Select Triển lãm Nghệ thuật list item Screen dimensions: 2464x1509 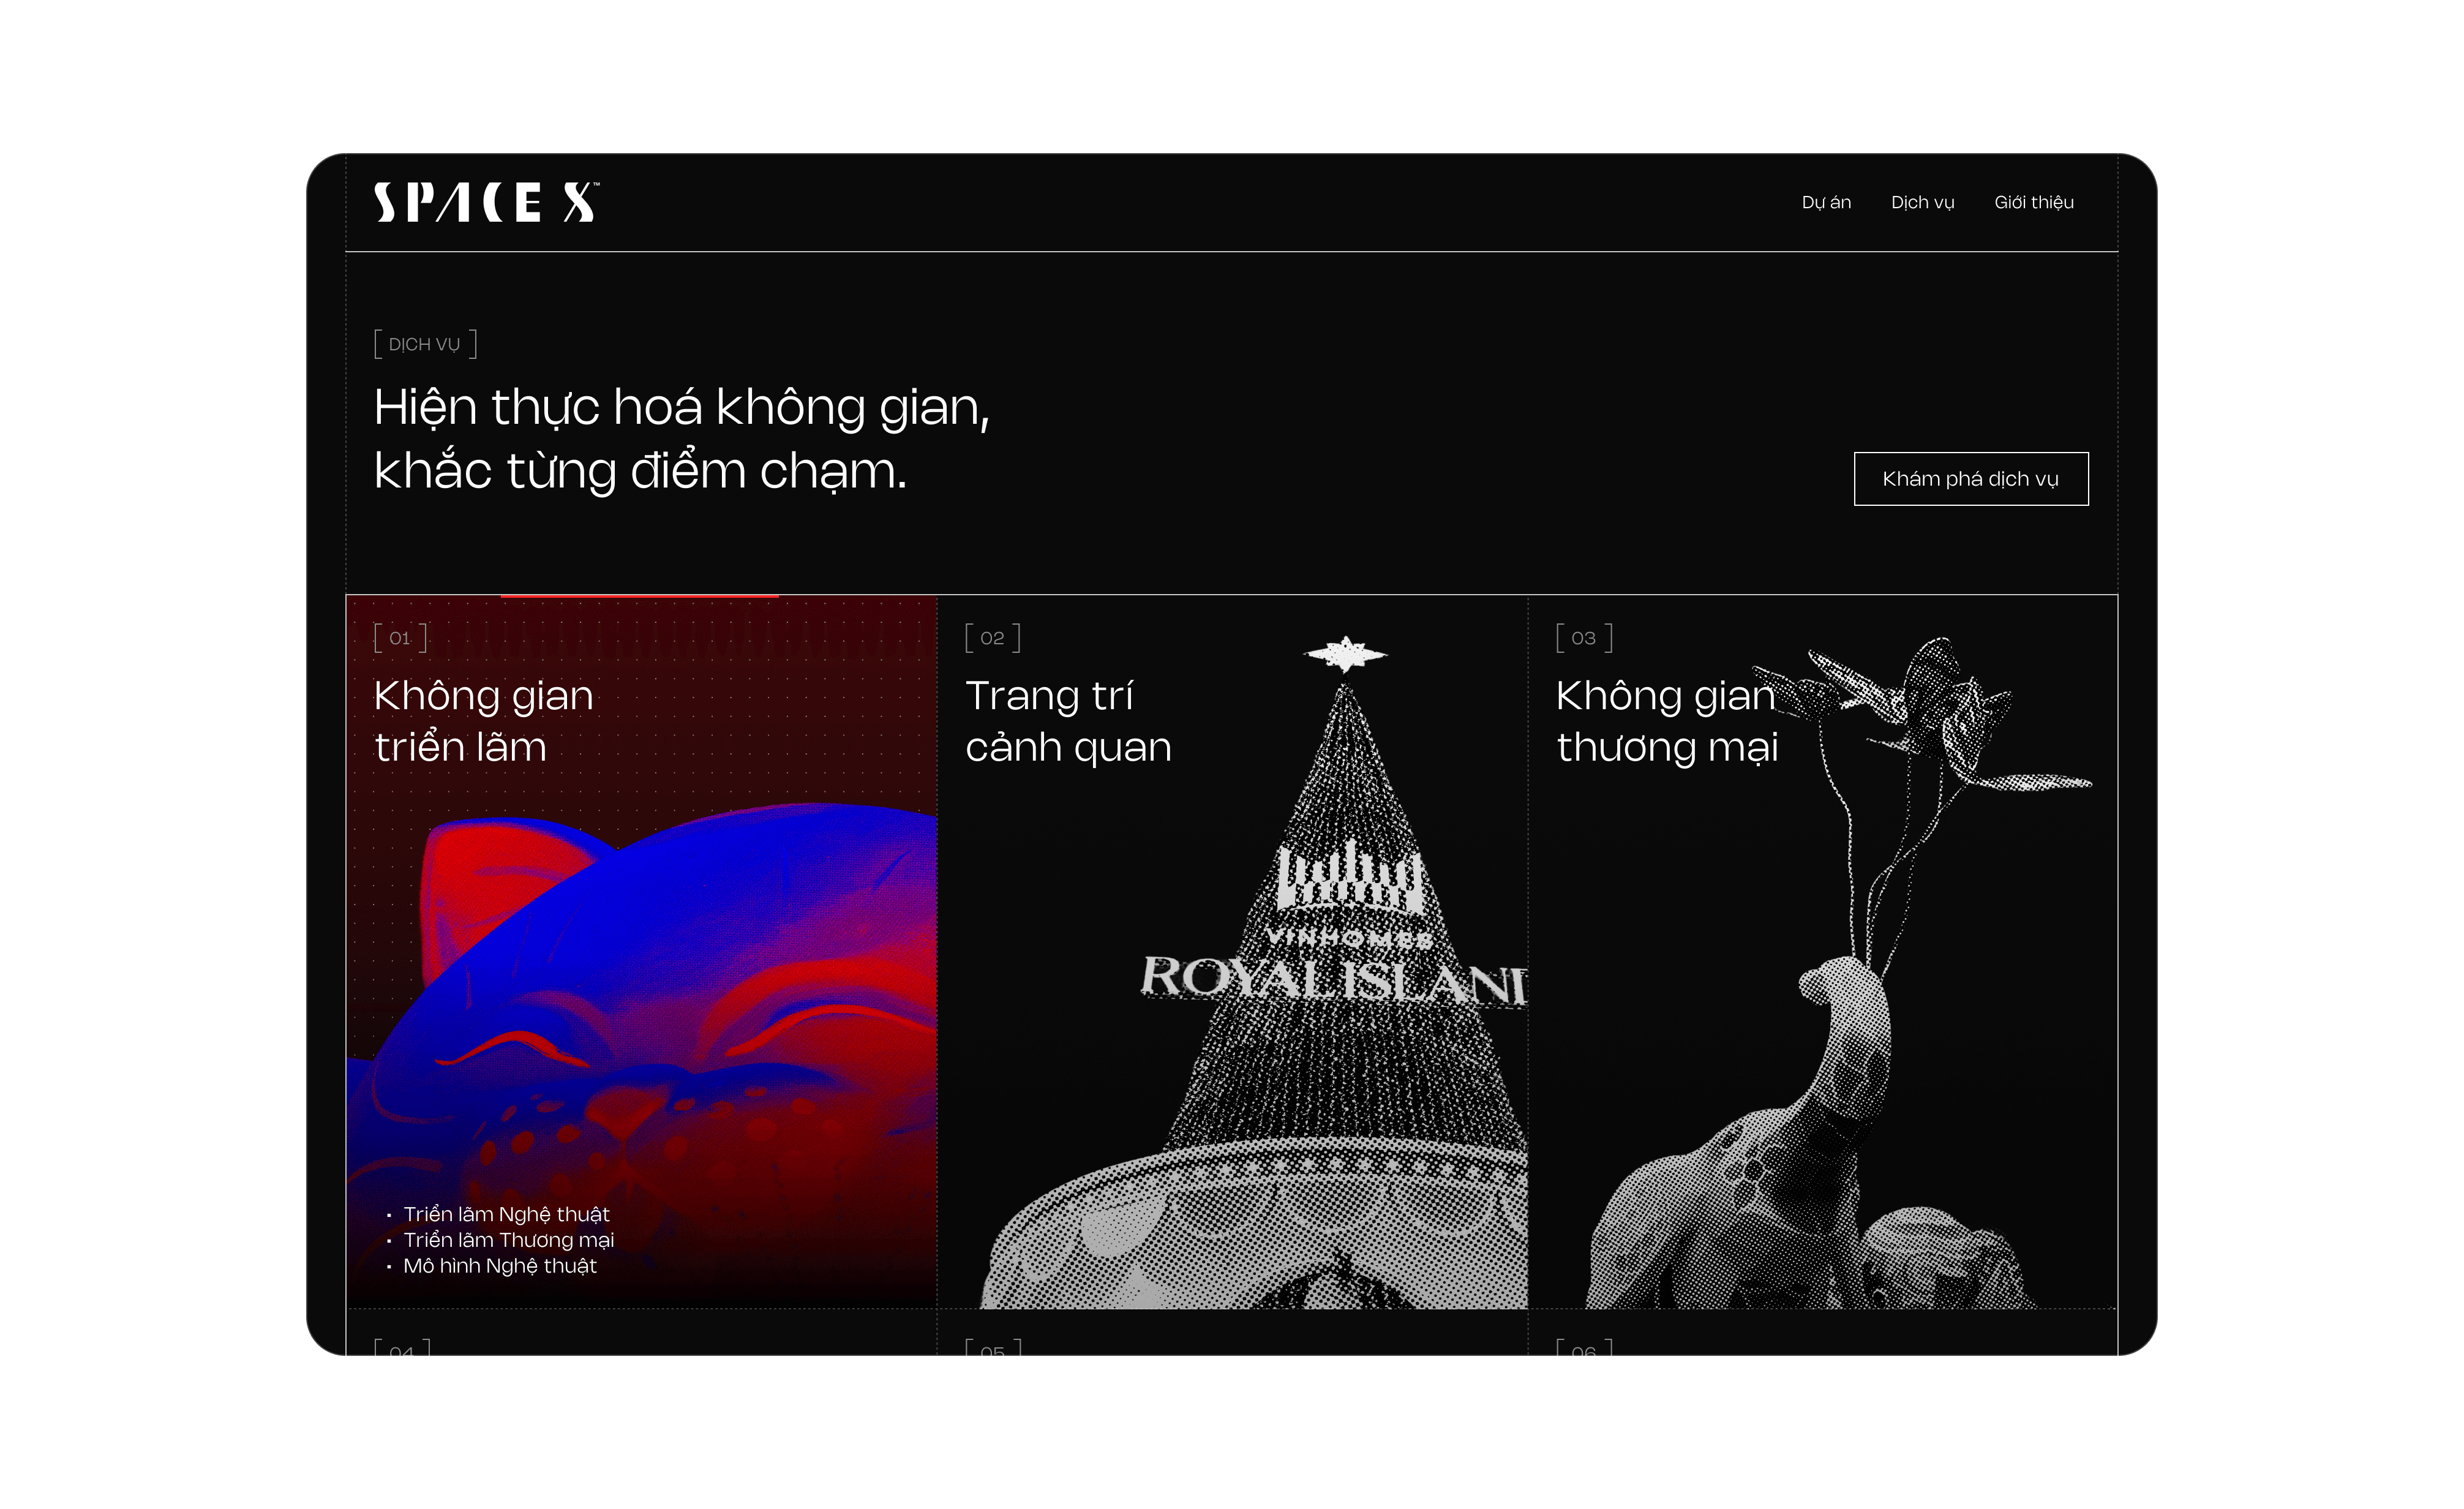(506, 1214)
